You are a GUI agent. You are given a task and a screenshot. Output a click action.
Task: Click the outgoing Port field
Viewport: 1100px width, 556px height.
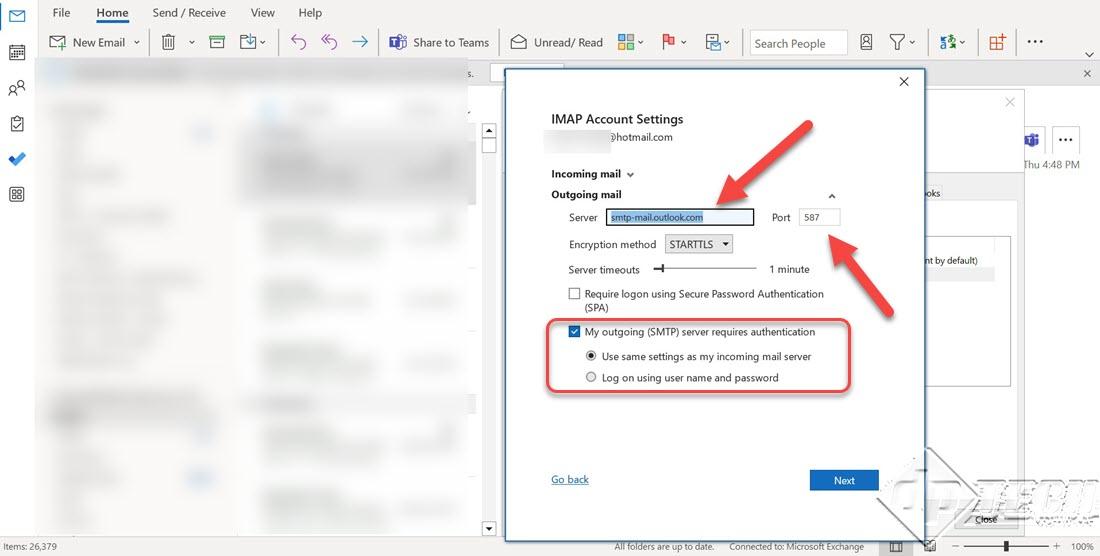[819, 217]
